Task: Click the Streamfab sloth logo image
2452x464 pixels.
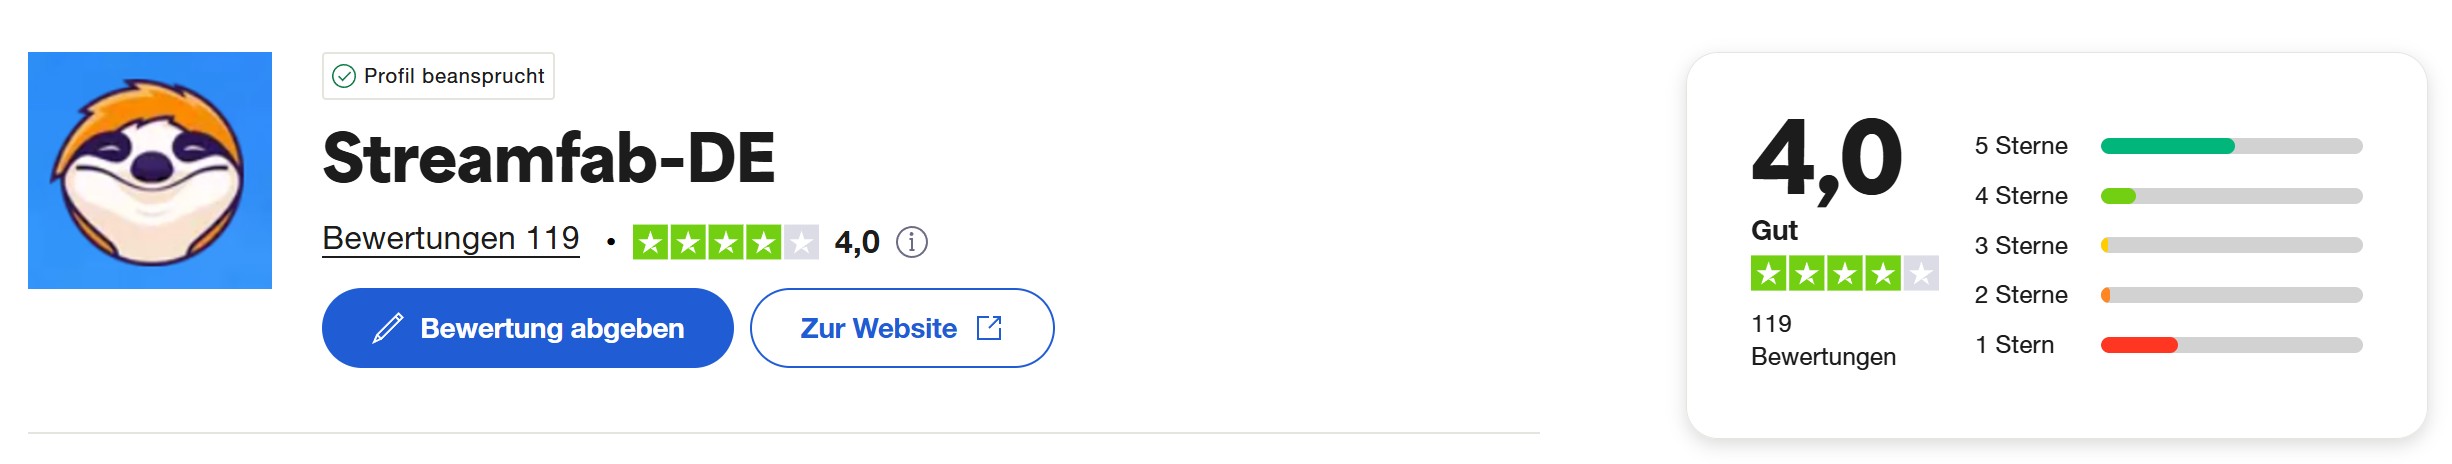Action: click(x=150, y=170)
